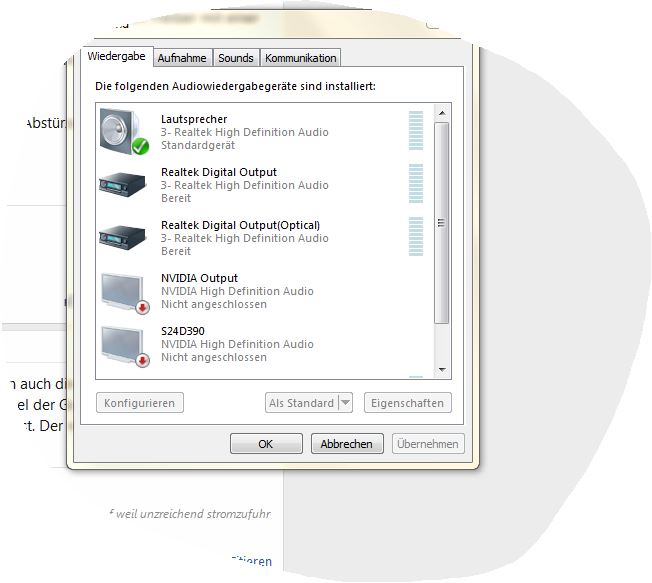Switch to the Kommunikation tab
652x583 pixels.
[301, 58]
